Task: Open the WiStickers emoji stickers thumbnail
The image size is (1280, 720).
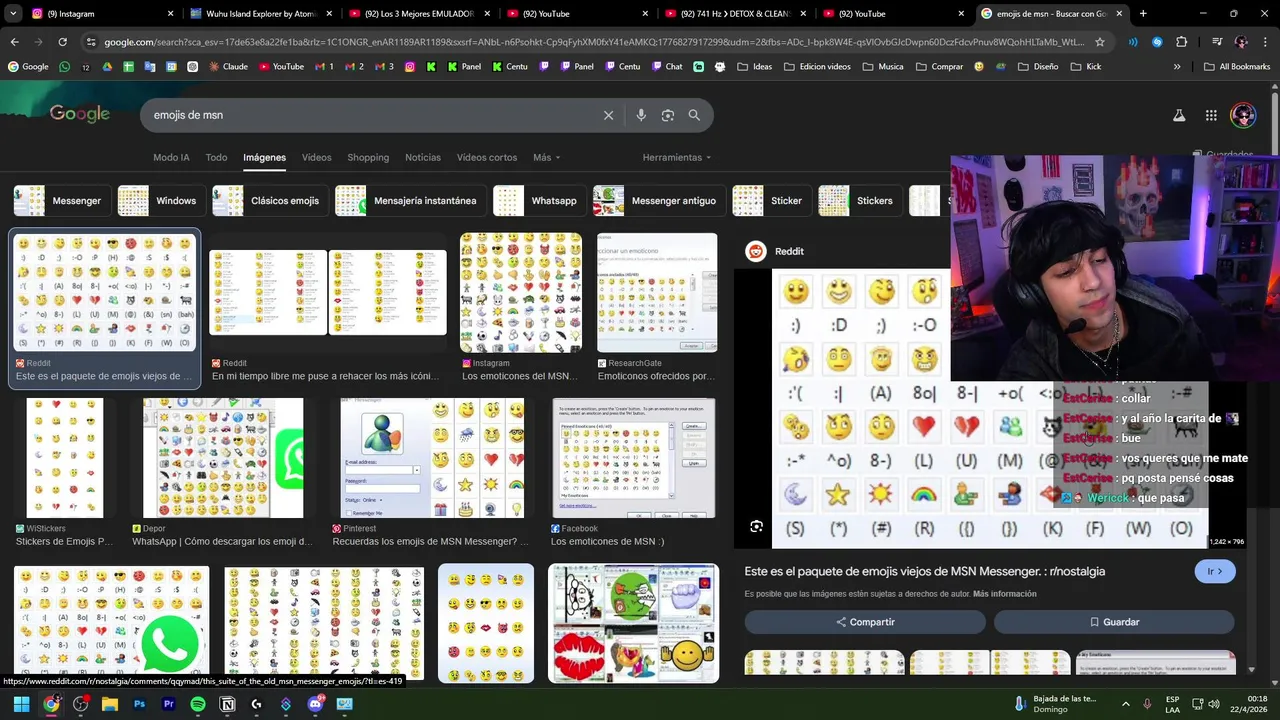Action: (65, 458)
